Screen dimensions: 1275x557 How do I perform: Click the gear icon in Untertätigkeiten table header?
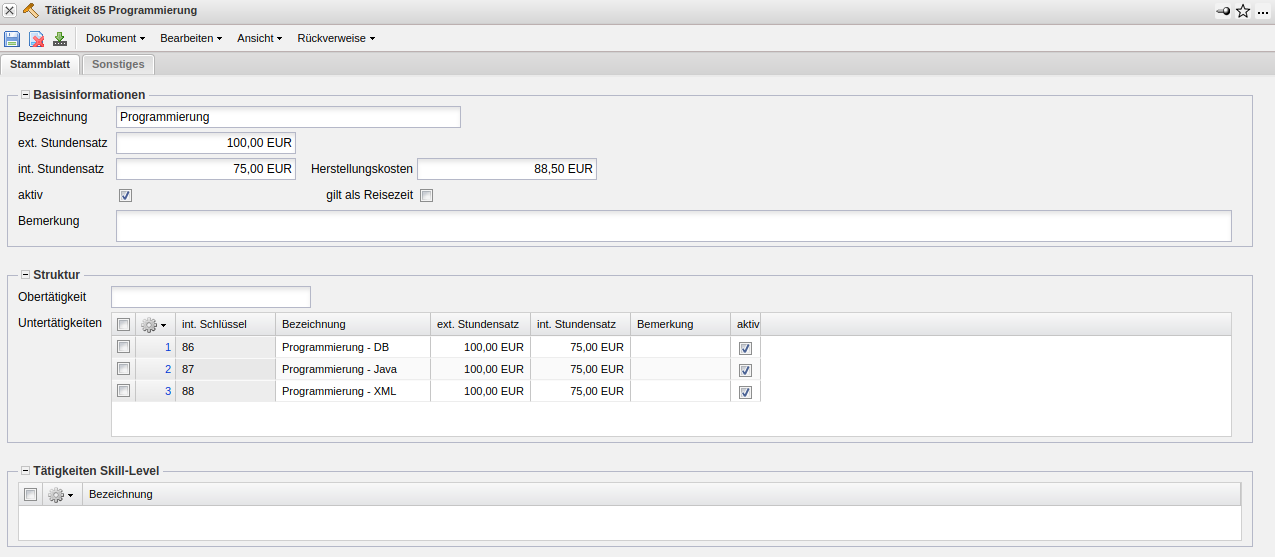tap(152, 325)
